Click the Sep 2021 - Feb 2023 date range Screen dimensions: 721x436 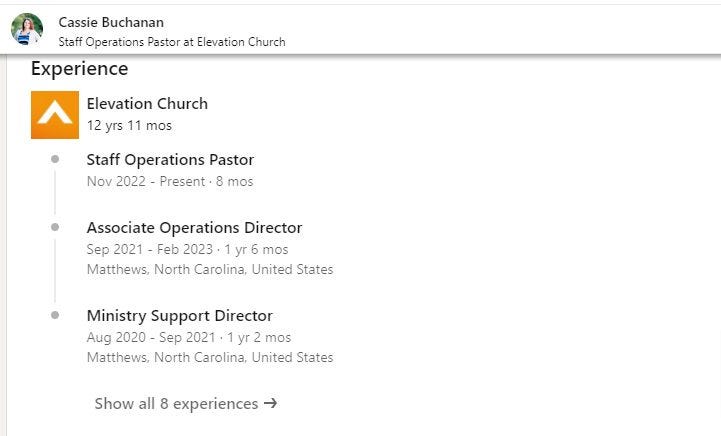pyautogui.click(x=149, y=249)
